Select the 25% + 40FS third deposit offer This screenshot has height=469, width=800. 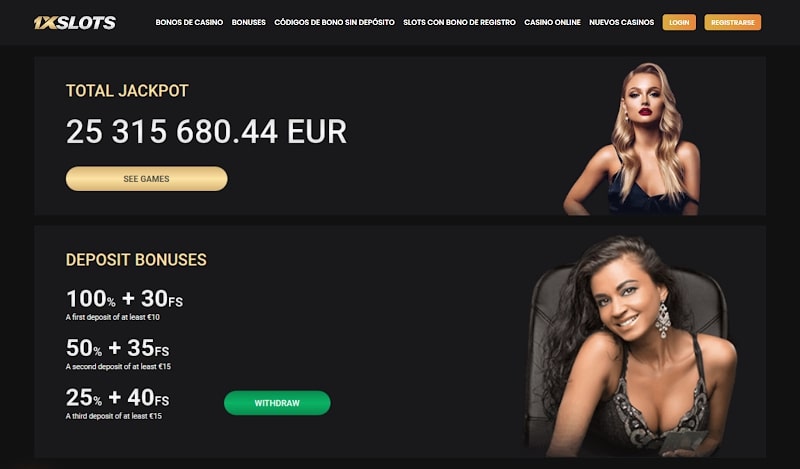click(x=117, y=398)
